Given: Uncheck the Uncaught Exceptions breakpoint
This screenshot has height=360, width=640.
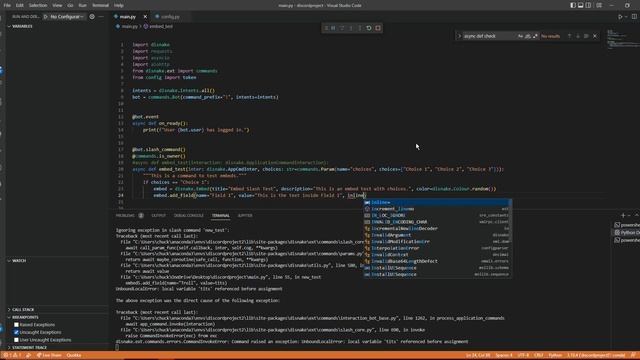Looking at the screenshot, I should click(x=16, y=332).
